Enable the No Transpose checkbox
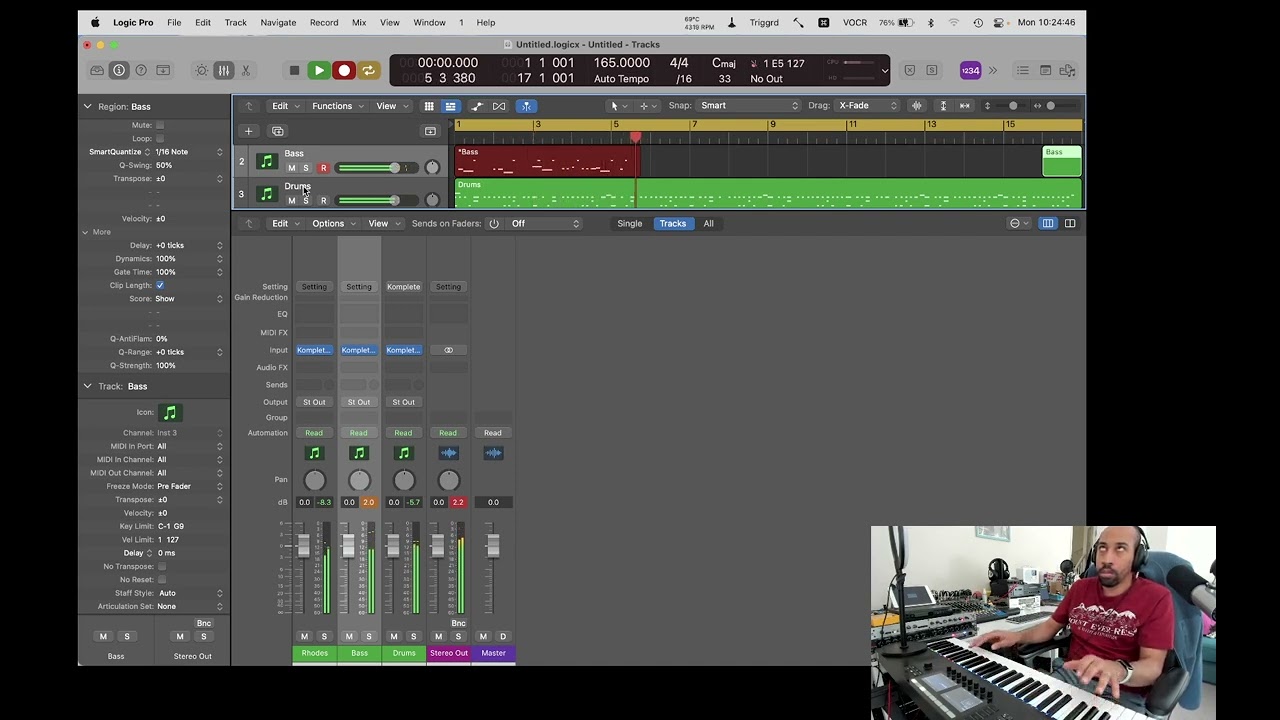Viewport: 1280px width, 720px height. click(x=162, y=566)
